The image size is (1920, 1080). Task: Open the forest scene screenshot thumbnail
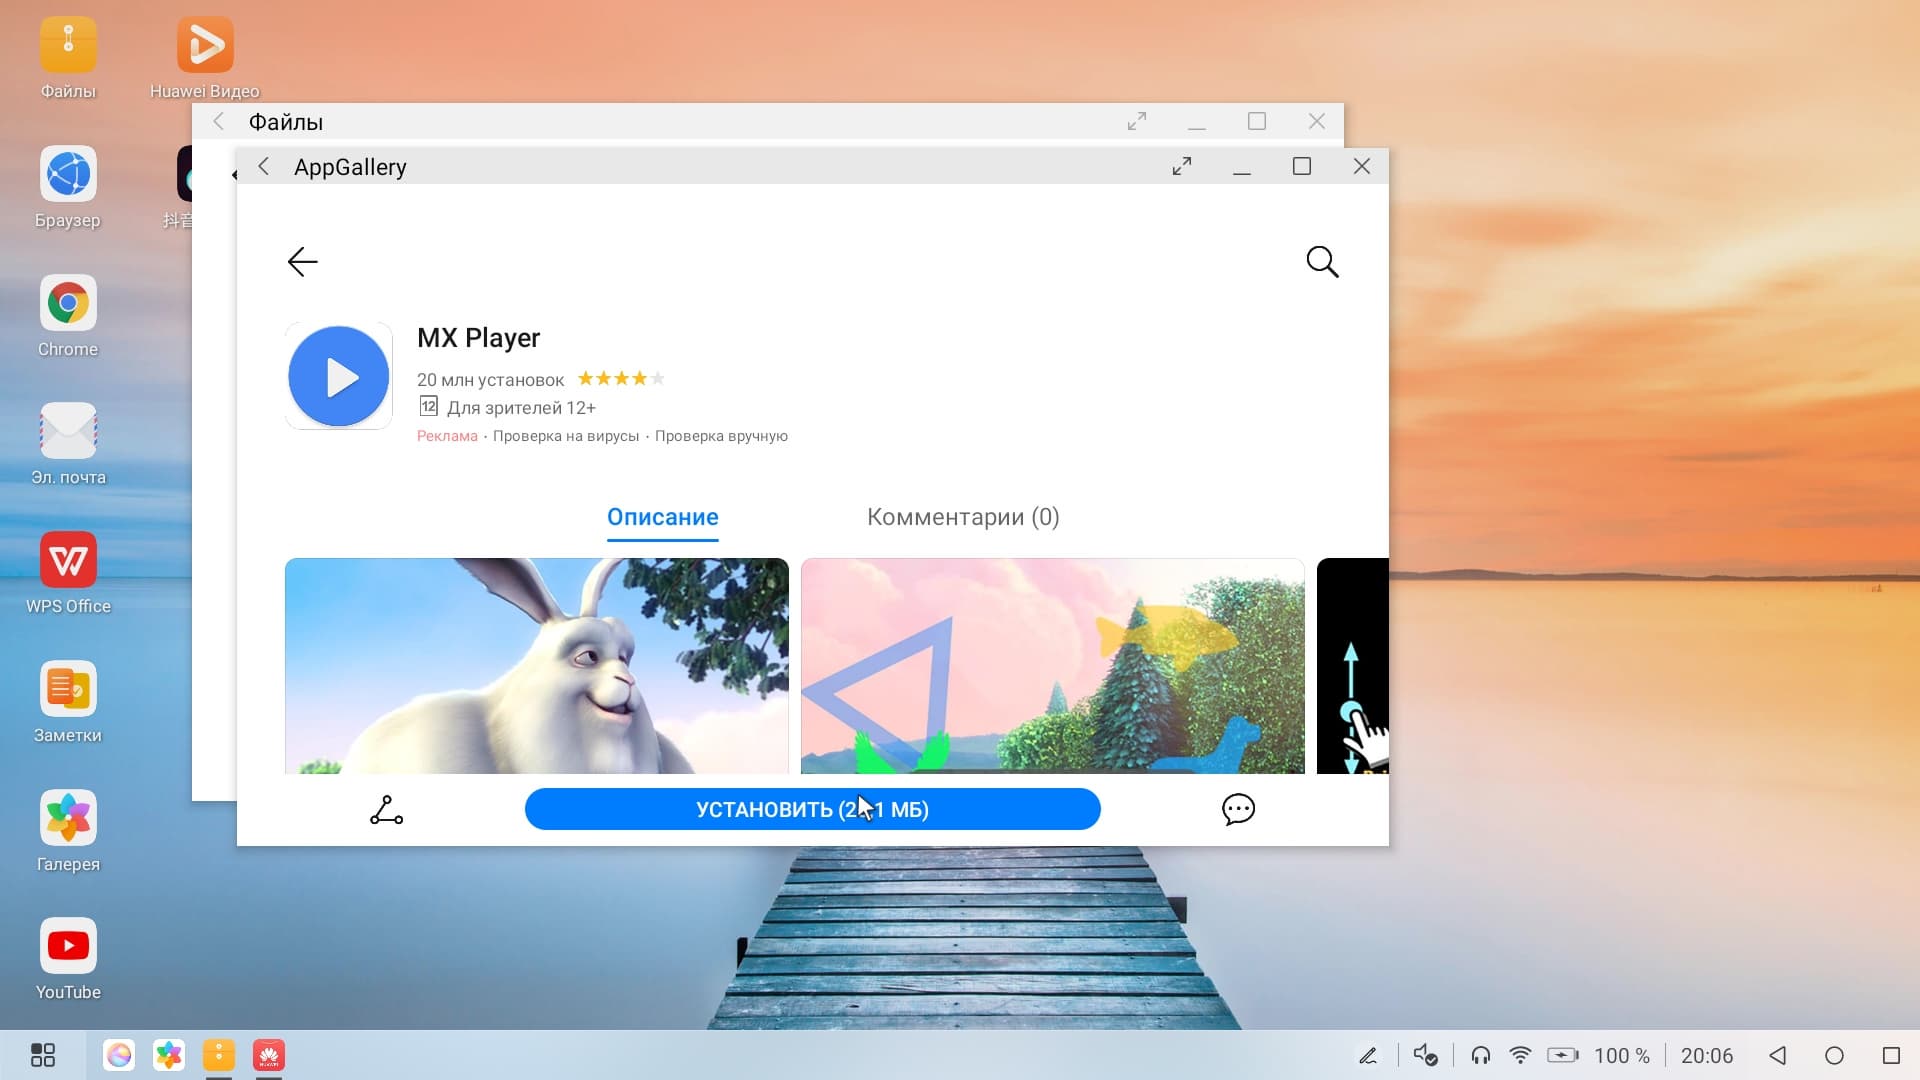[x=1052, y=665]
